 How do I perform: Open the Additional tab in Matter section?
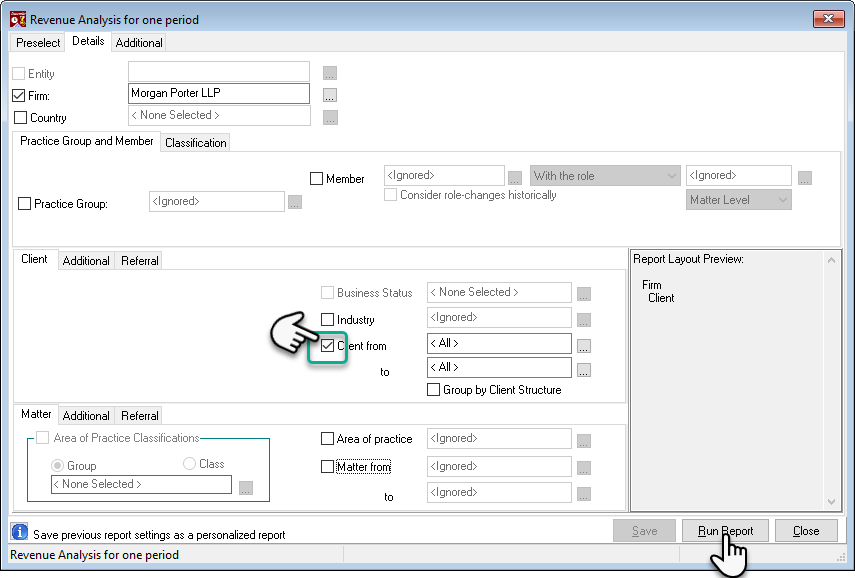pos(86,416)
